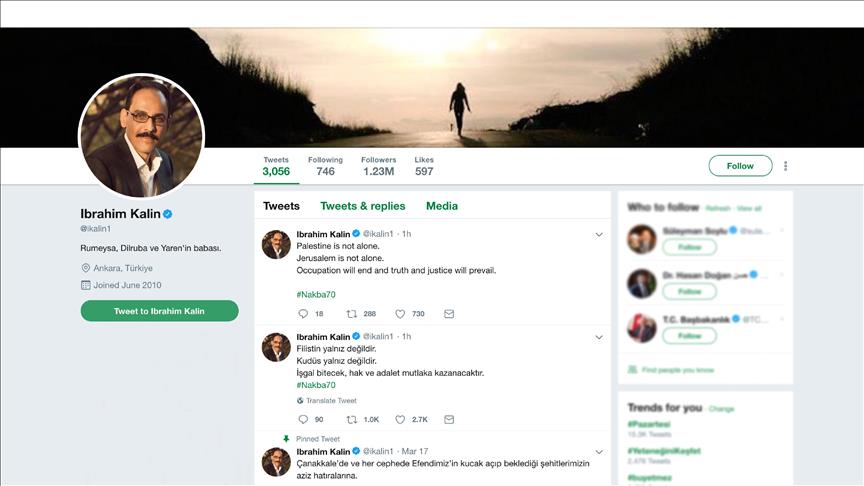Like the Palestine is not alone tweet

coord(400,314)
